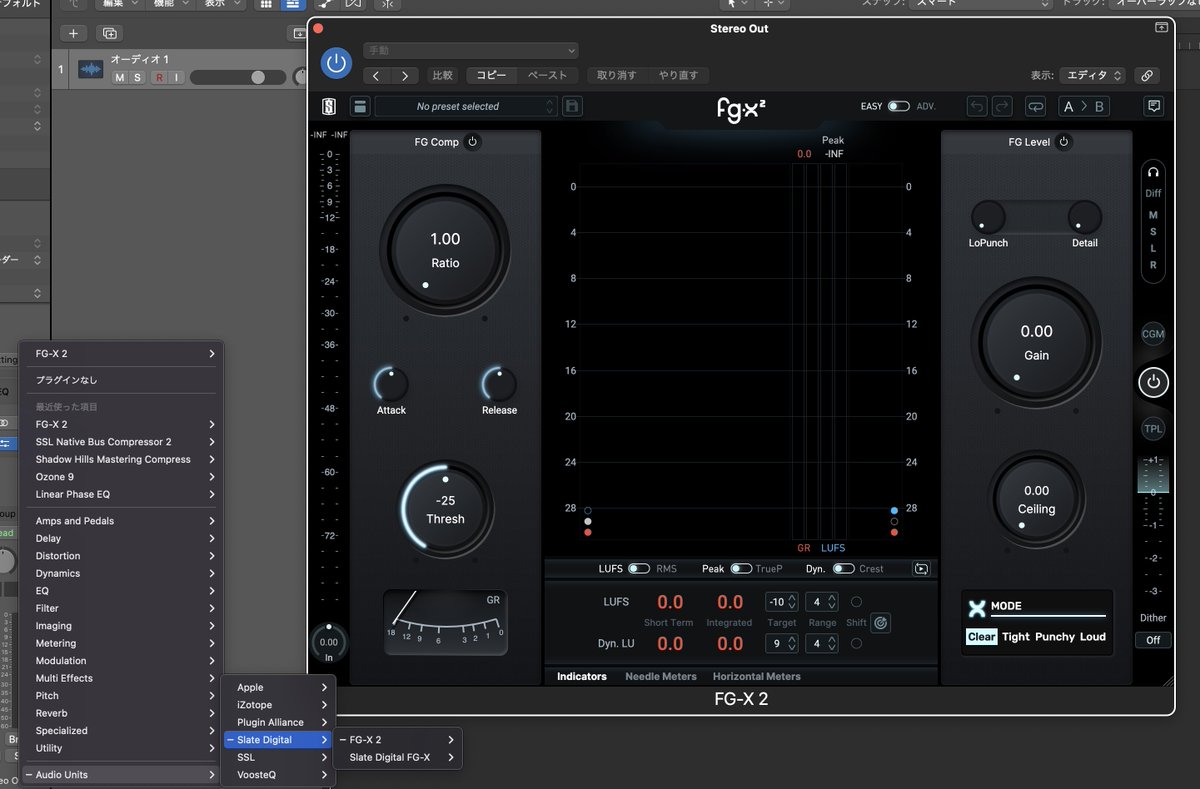The image size is (1200, 789).
Task: Switch to Needle Meters tab
Action: 661,677
